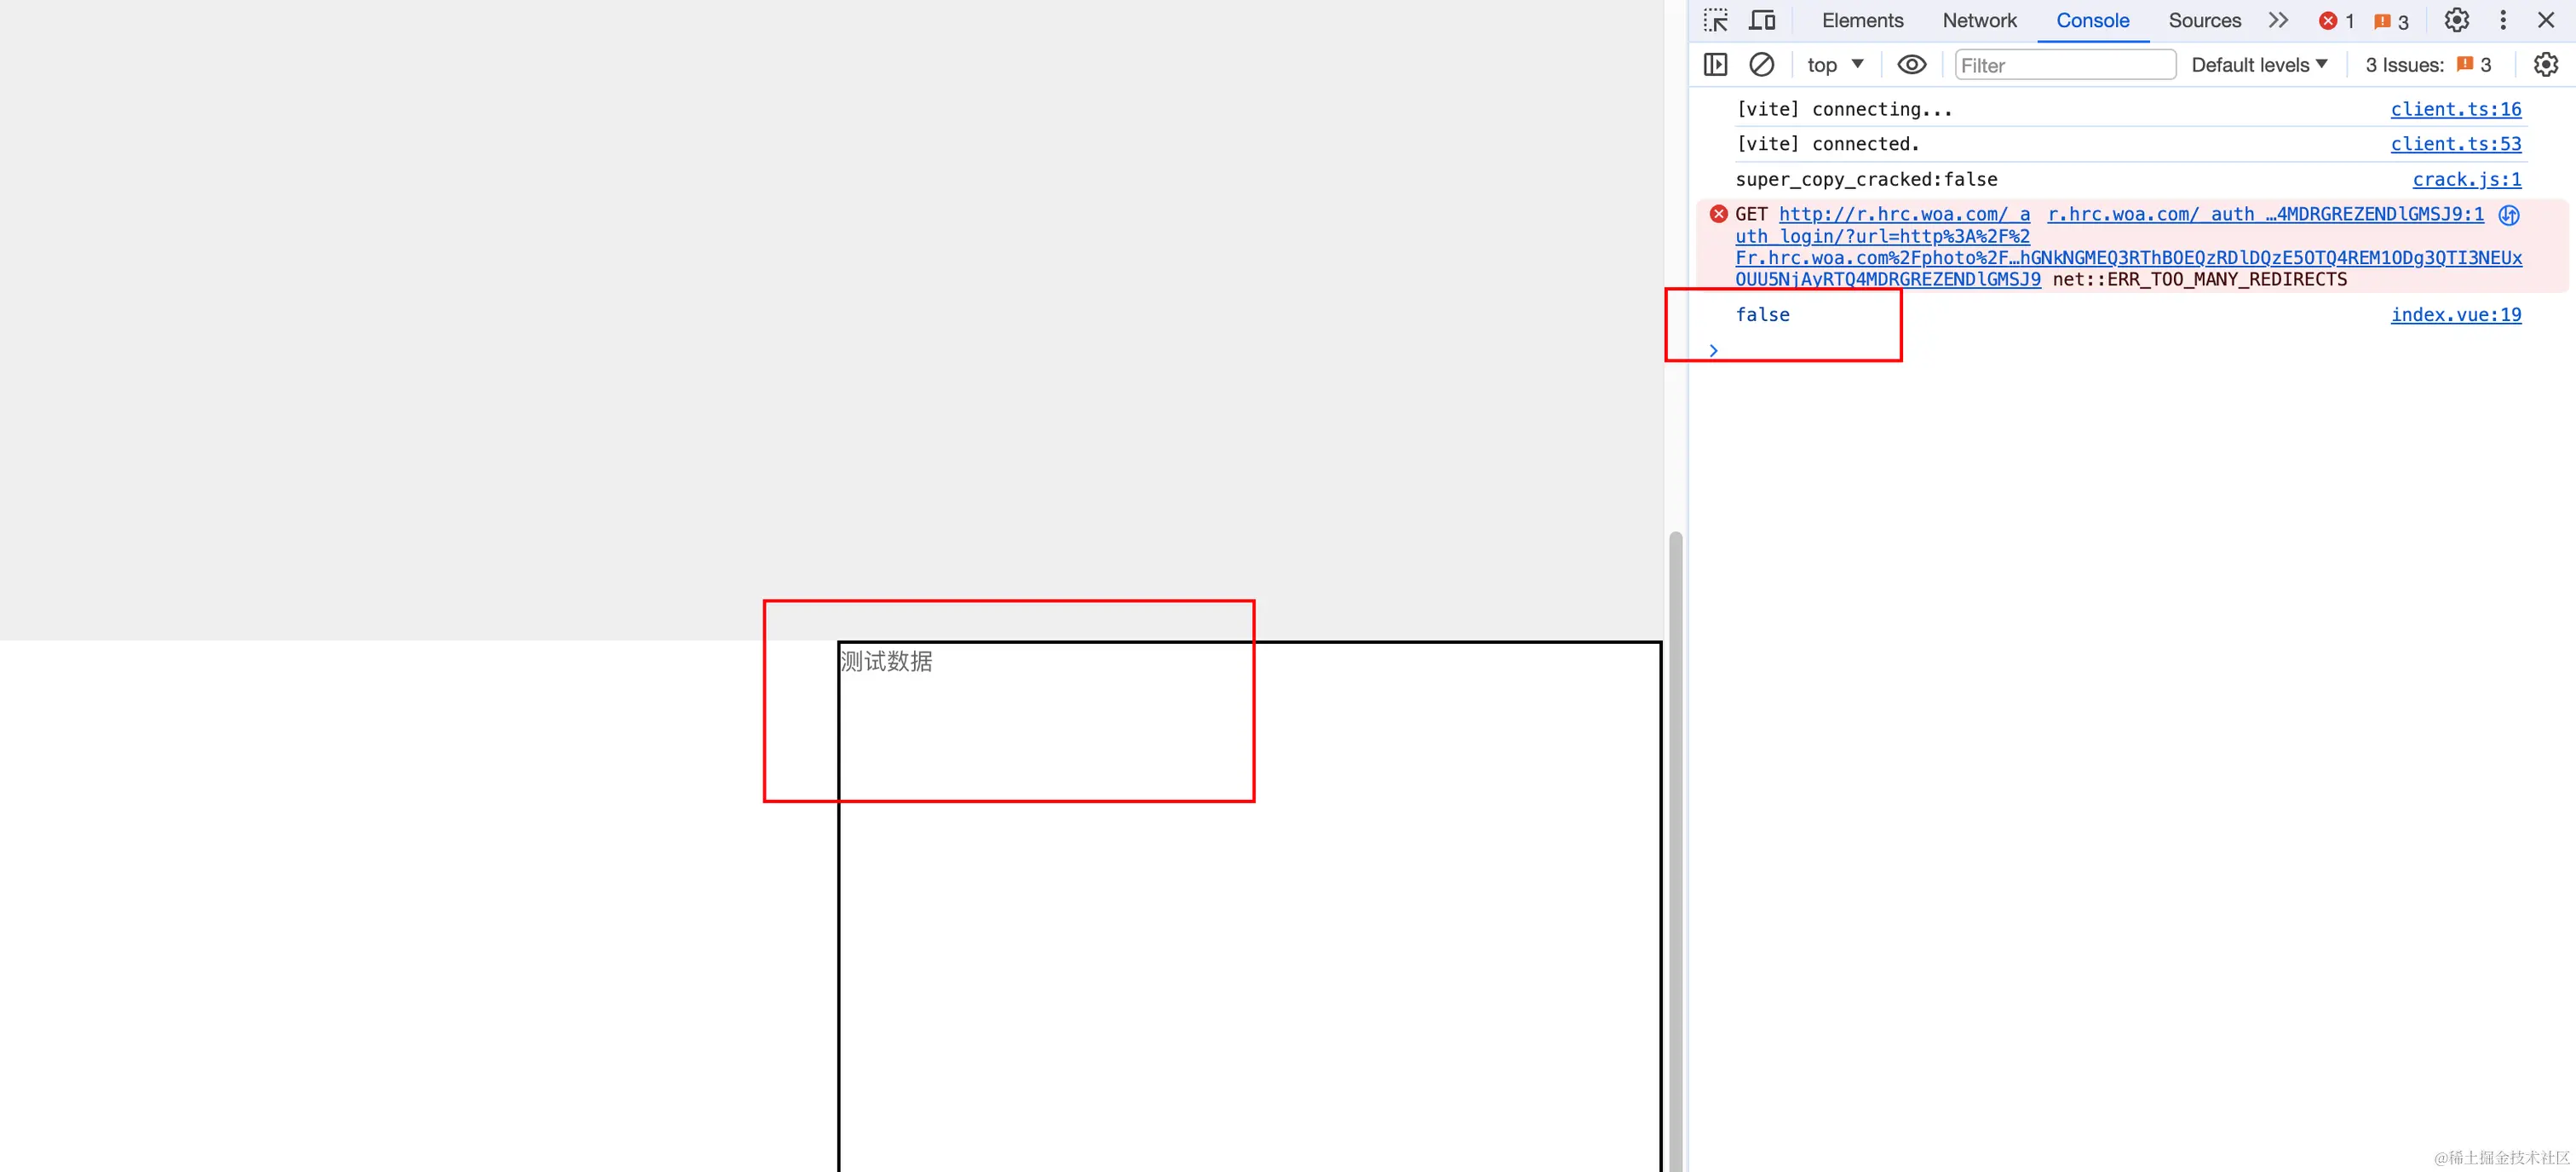Activate the inspect element picker icon
The height and width of the screenshot is (1172, 2576).
tap(1715, 20)
